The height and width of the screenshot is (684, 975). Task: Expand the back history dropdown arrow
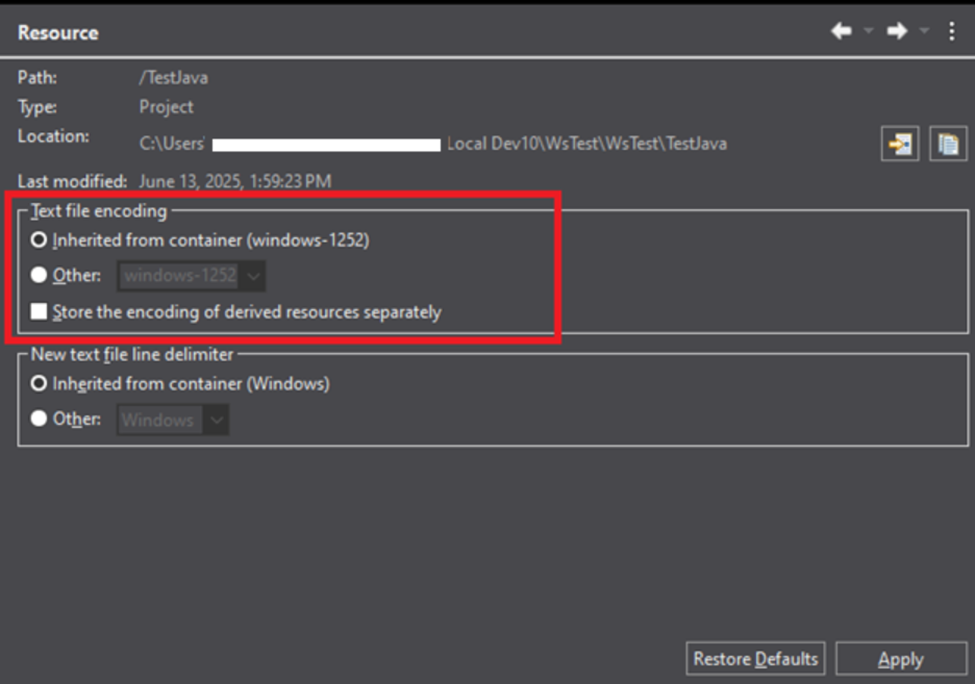point(868,32)
